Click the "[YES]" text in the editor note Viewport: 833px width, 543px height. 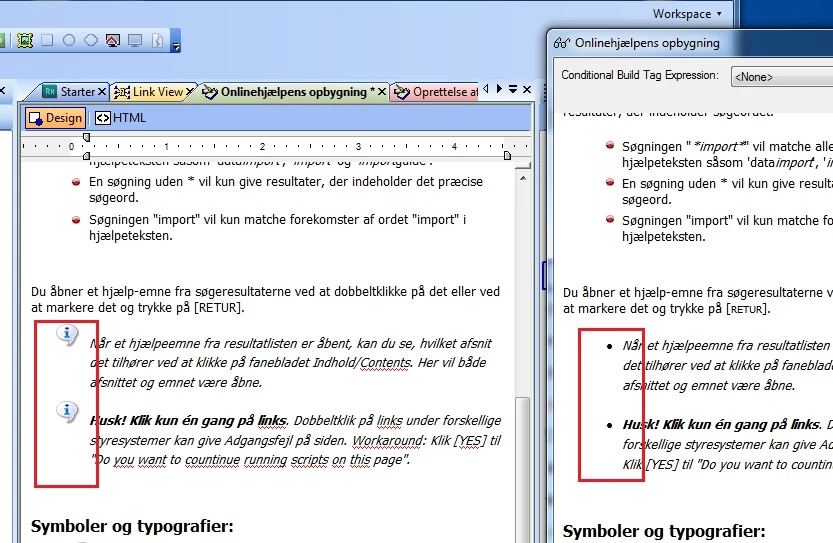pos(470,440)
